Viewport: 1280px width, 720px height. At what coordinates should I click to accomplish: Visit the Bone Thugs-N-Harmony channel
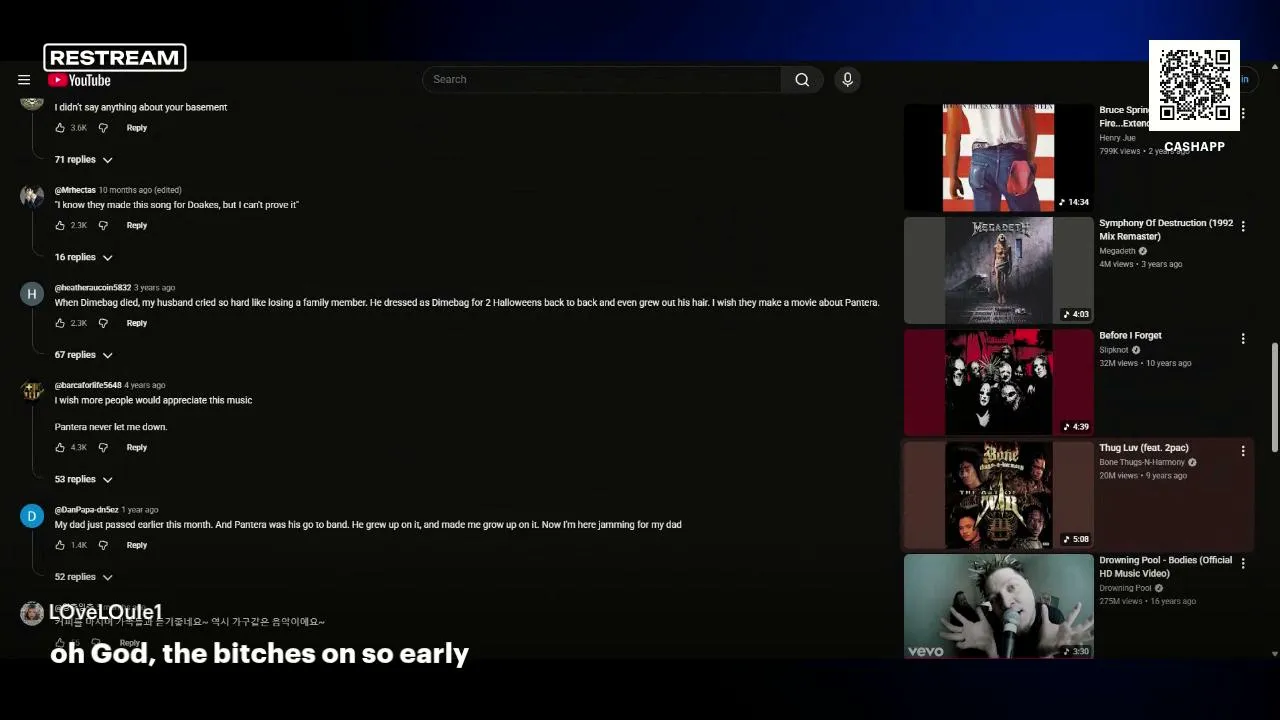pos(1142,462)
